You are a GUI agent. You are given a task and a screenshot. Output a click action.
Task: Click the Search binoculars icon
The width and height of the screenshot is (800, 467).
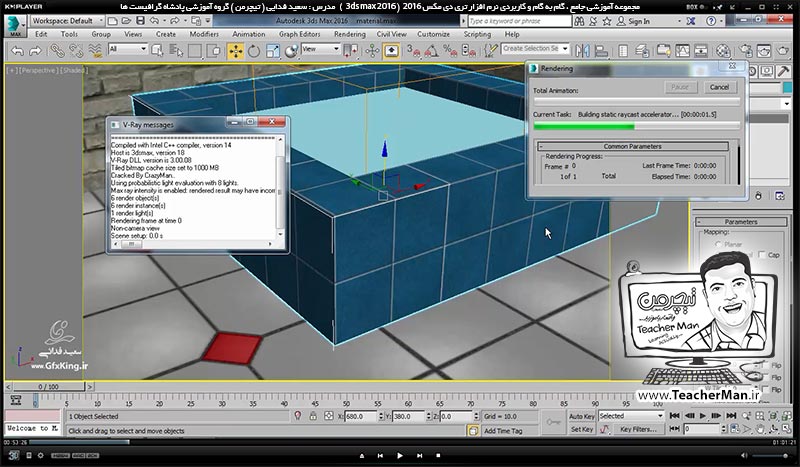[x=579, y=21]
